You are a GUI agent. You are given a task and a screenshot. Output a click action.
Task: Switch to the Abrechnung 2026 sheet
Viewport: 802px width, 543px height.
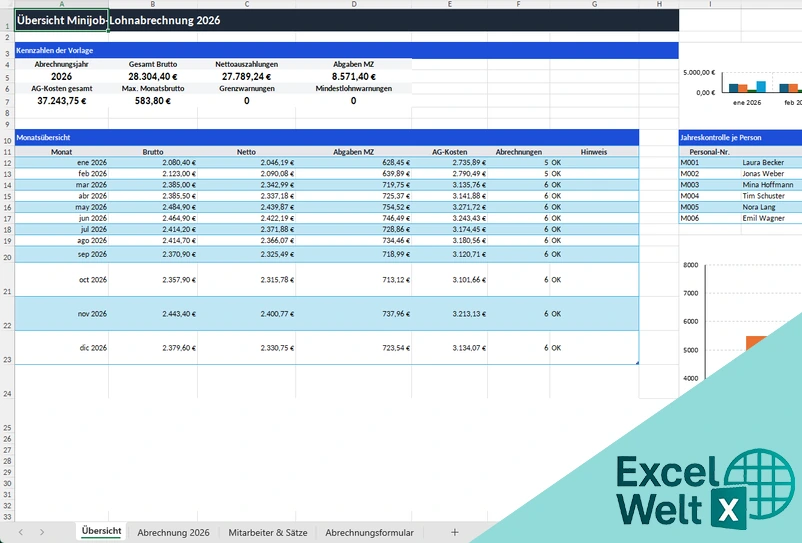point(173,532)
